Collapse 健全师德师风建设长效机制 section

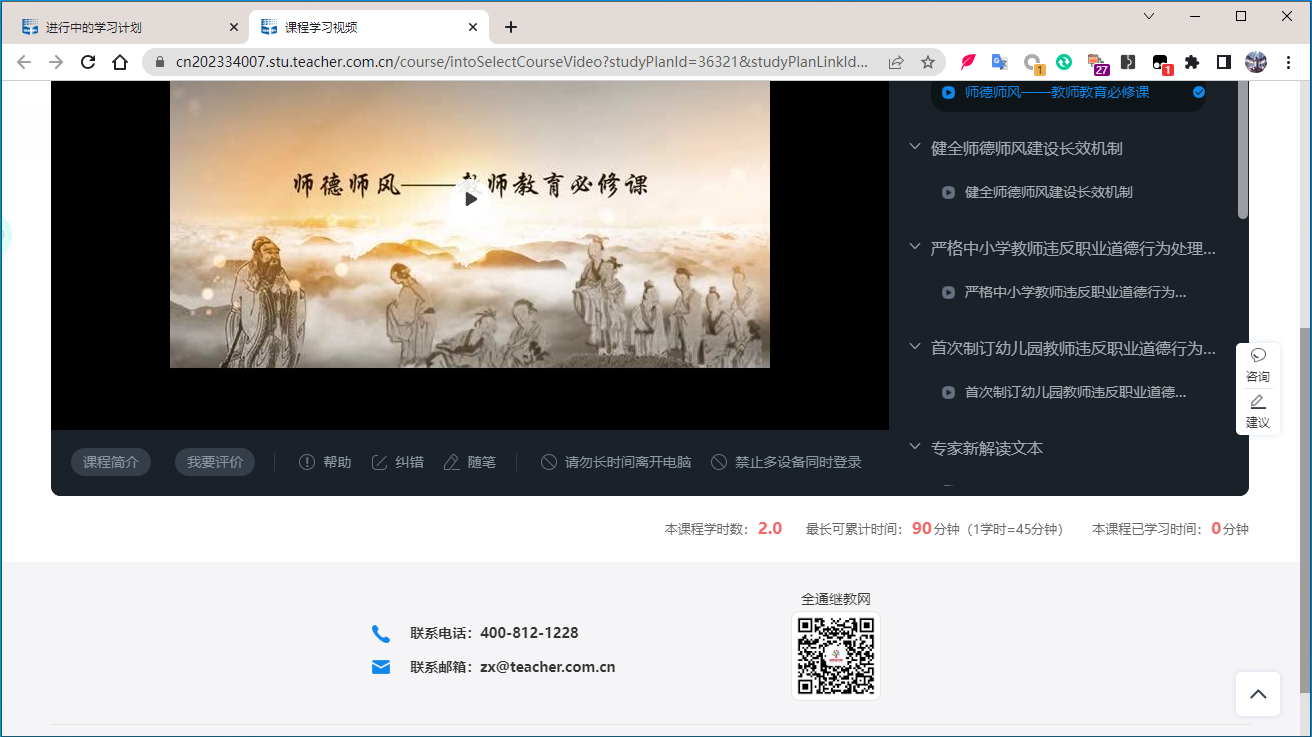pos(914,147)
